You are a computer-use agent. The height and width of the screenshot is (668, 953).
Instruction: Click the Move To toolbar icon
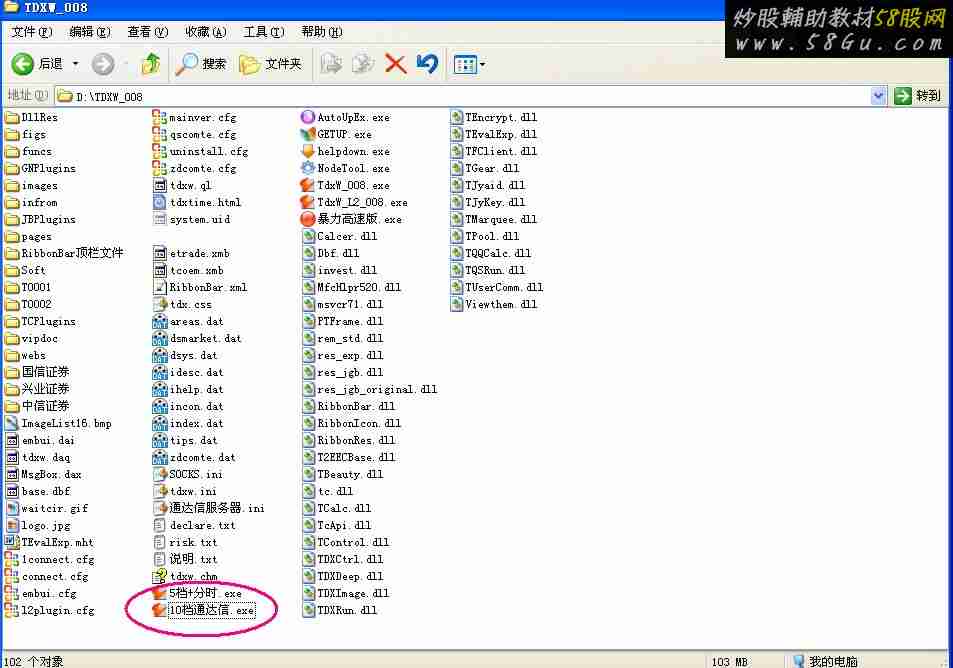[x=331, y=64]
